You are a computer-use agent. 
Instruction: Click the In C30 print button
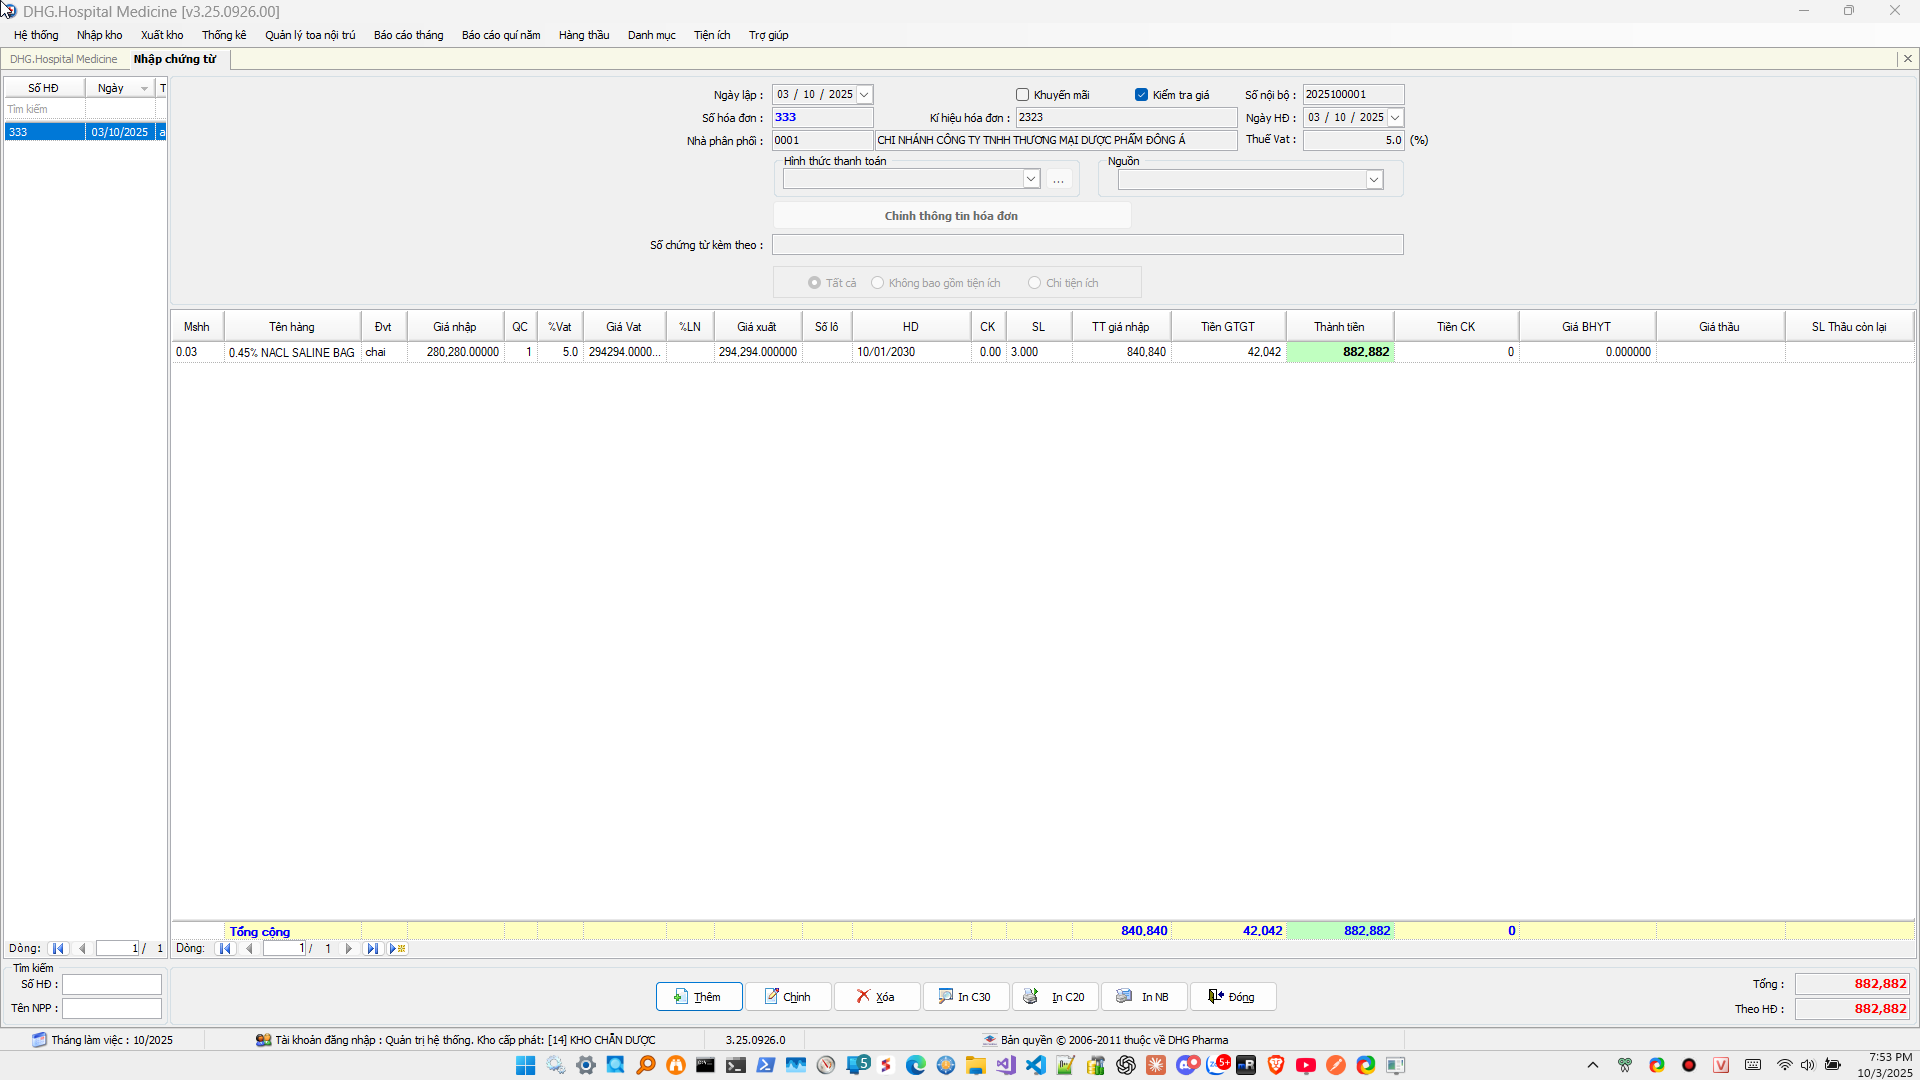(x=965, y=997)
